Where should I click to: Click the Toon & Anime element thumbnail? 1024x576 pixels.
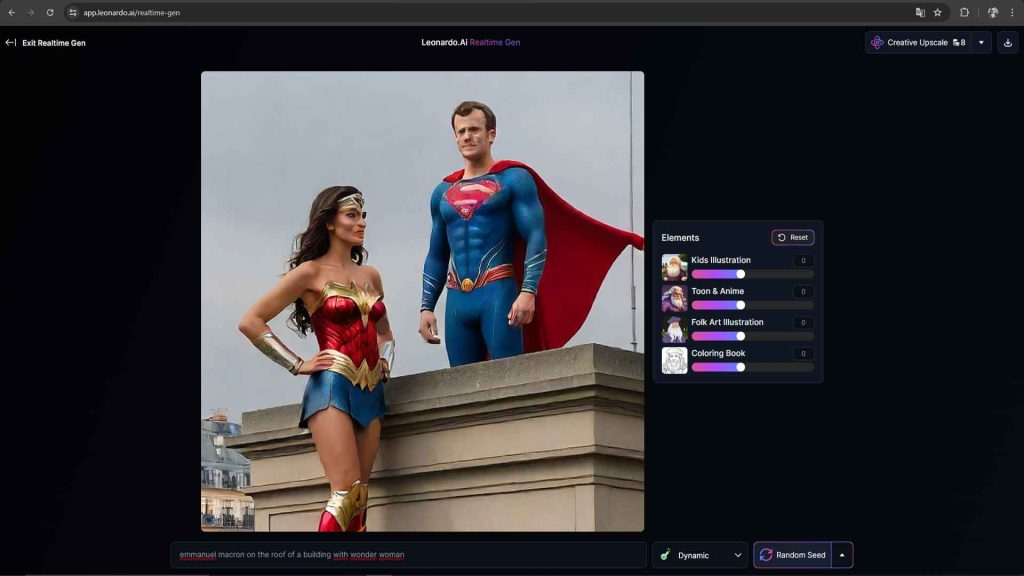pyautogui.click(x=674, y=298)
